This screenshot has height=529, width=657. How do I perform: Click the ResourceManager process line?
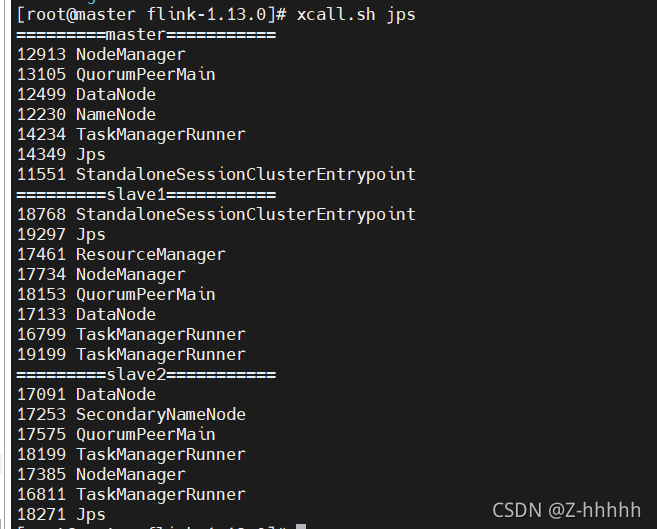(x=121, y=255)
